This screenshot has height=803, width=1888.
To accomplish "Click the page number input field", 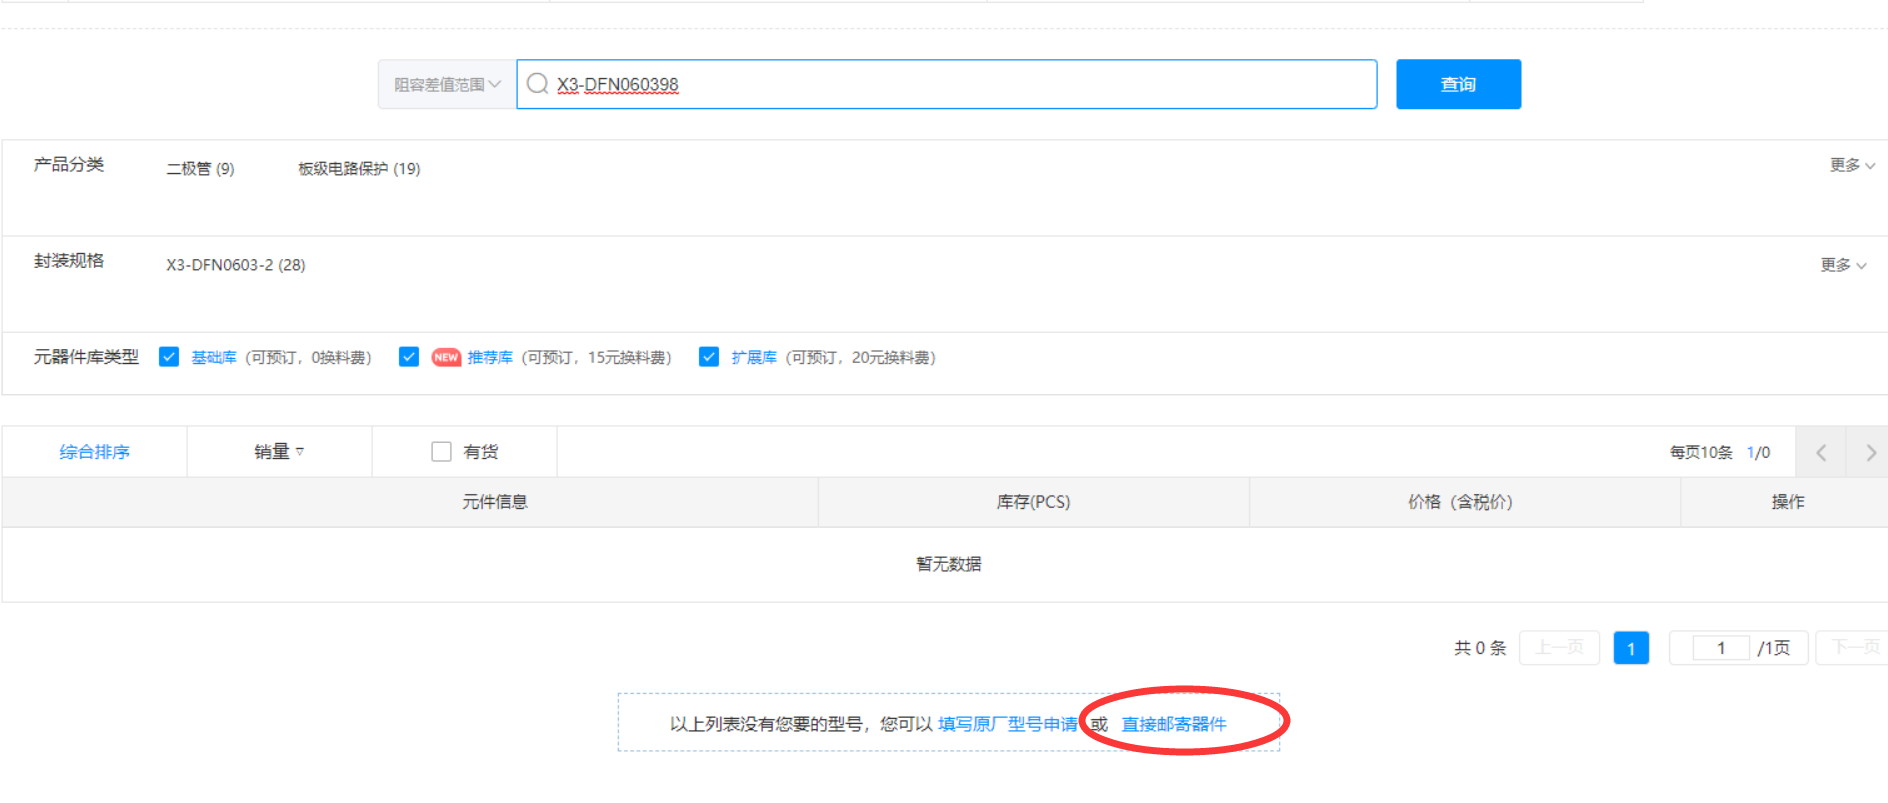I will (1720, 648).
